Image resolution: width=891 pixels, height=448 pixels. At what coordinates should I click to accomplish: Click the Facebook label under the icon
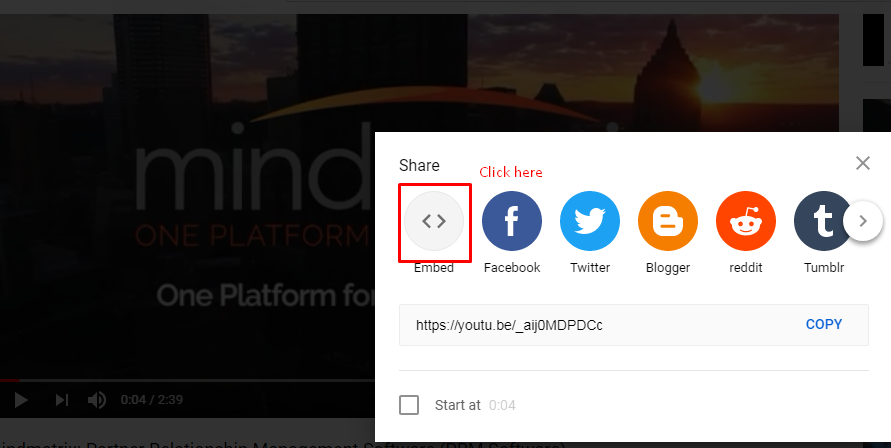(512, 267)
